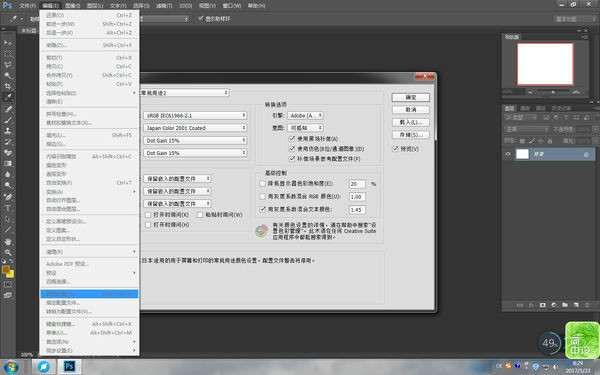600x375 pixels.
Task: Open the 类型 layer filter dropdown
Action: (x=521, y=117)
